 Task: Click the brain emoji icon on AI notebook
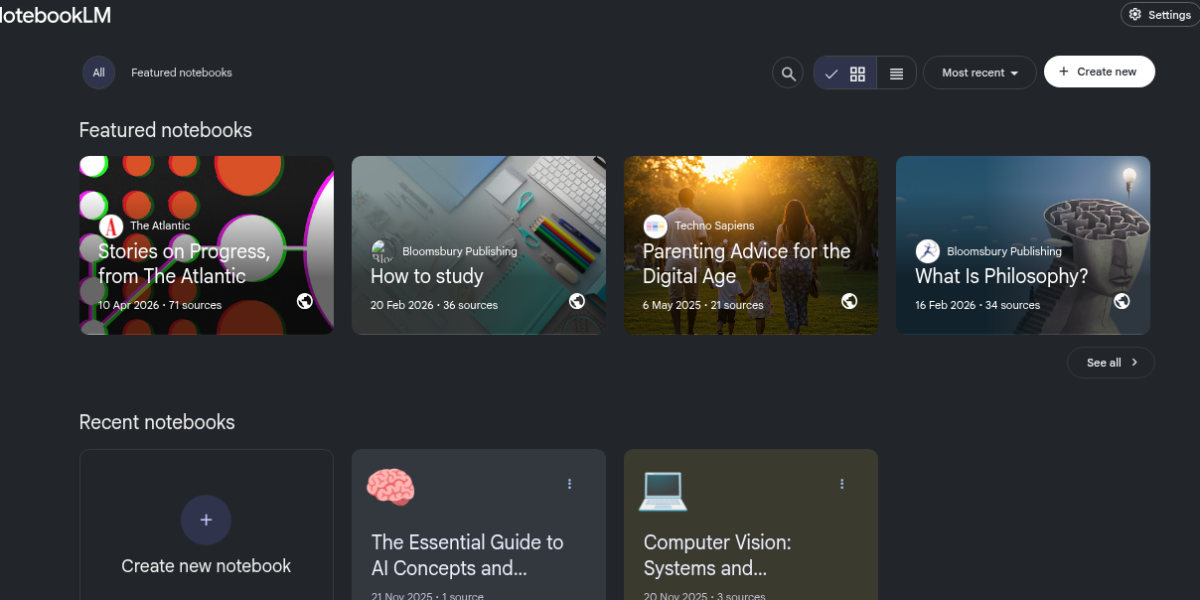click(x=390, y=487)
